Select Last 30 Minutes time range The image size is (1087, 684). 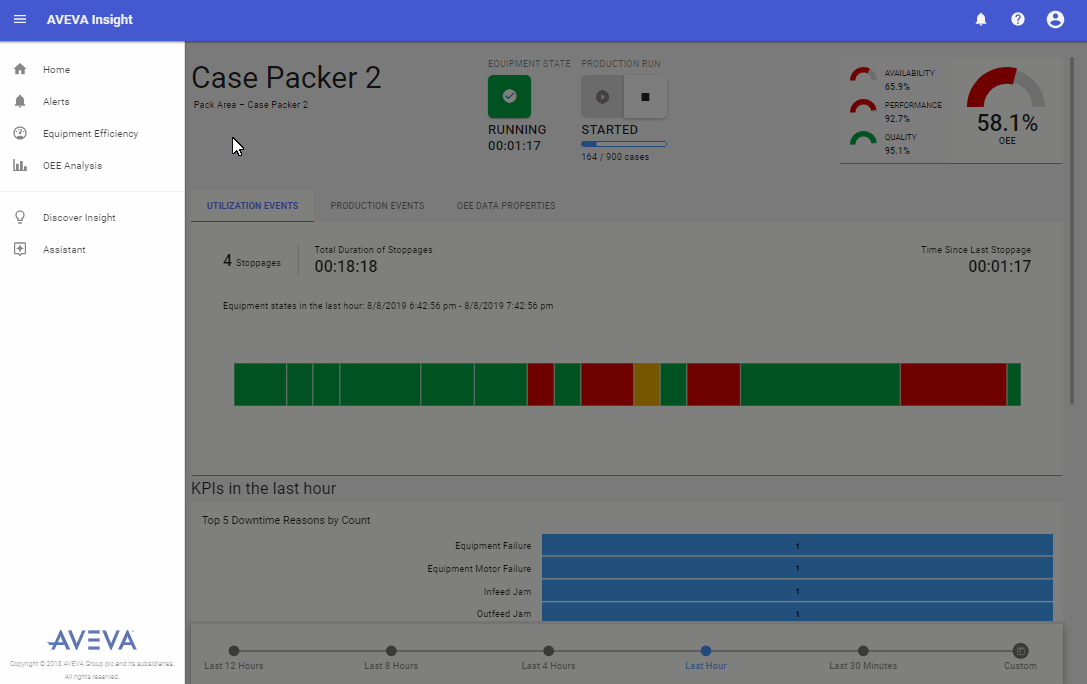(x=863, y=657)
